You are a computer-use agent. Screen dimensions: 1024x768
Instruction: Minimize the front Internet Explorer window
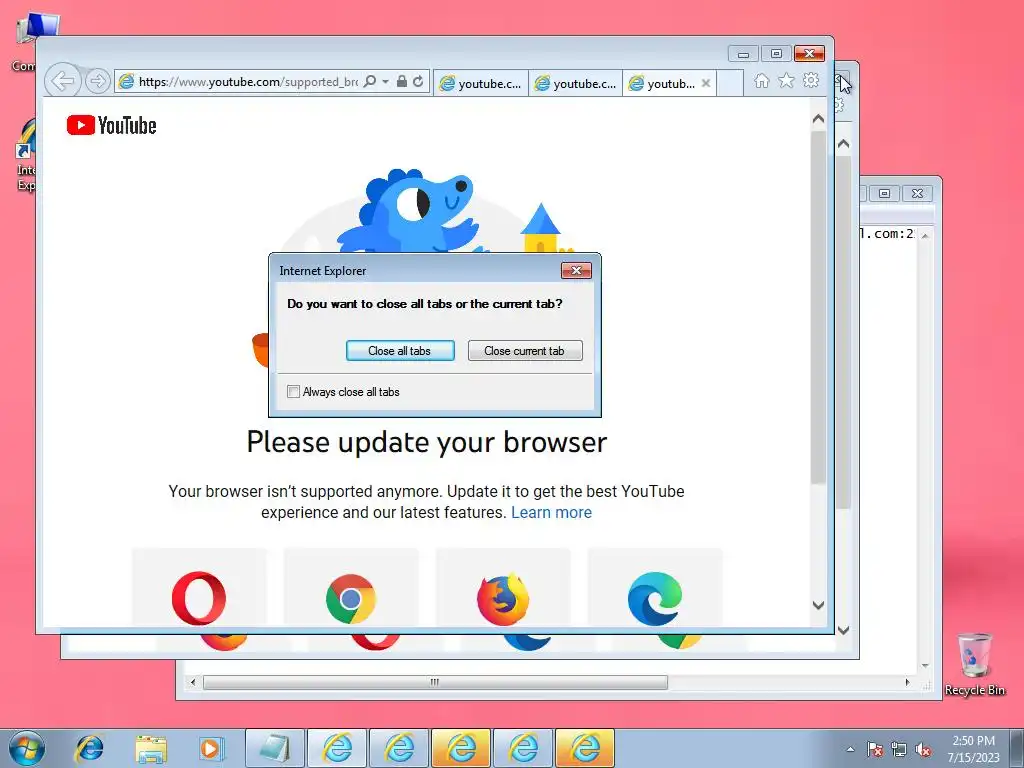tap(743, 54)
